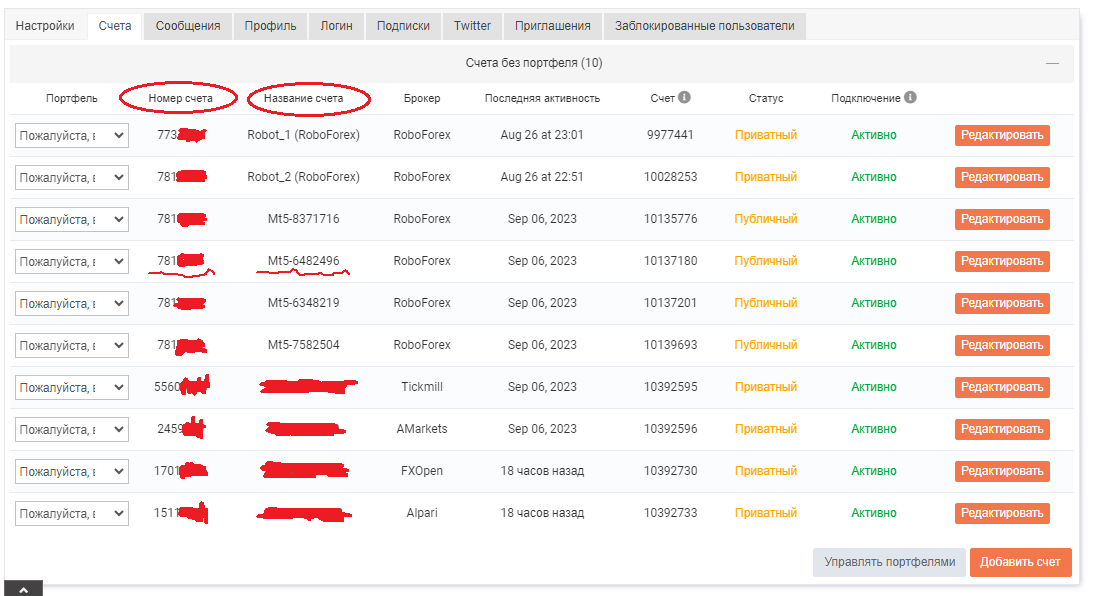The height and width of the screenshot is (596, 1093).
Task: Switch to the Twitter tab
Action: tap(473, 26)
